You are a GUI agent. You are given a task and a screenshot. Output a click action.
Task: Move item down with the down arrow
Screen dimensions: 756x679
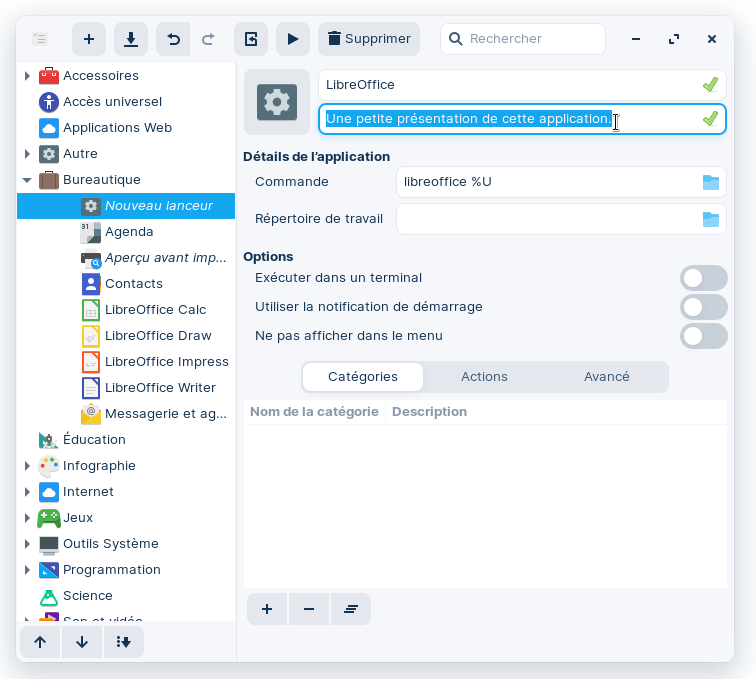[x=82, y=642]
